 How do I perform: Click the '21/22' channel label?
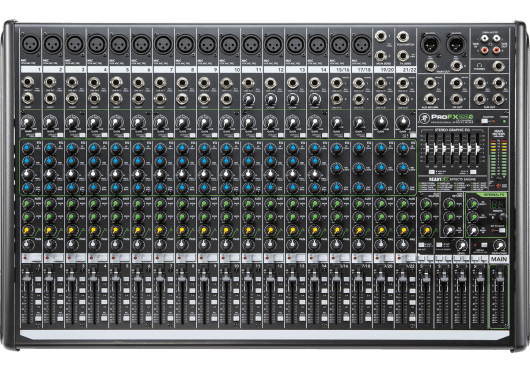[x=409, y=70]
